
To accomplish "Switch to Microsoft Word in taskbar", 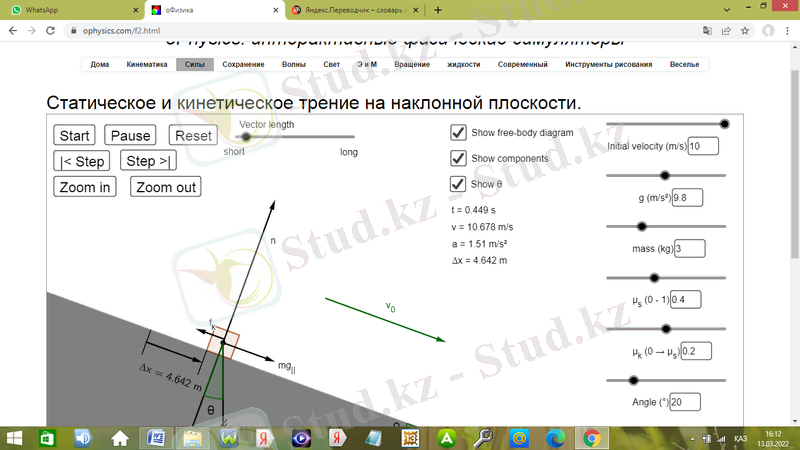I will [x=156, y=438].
